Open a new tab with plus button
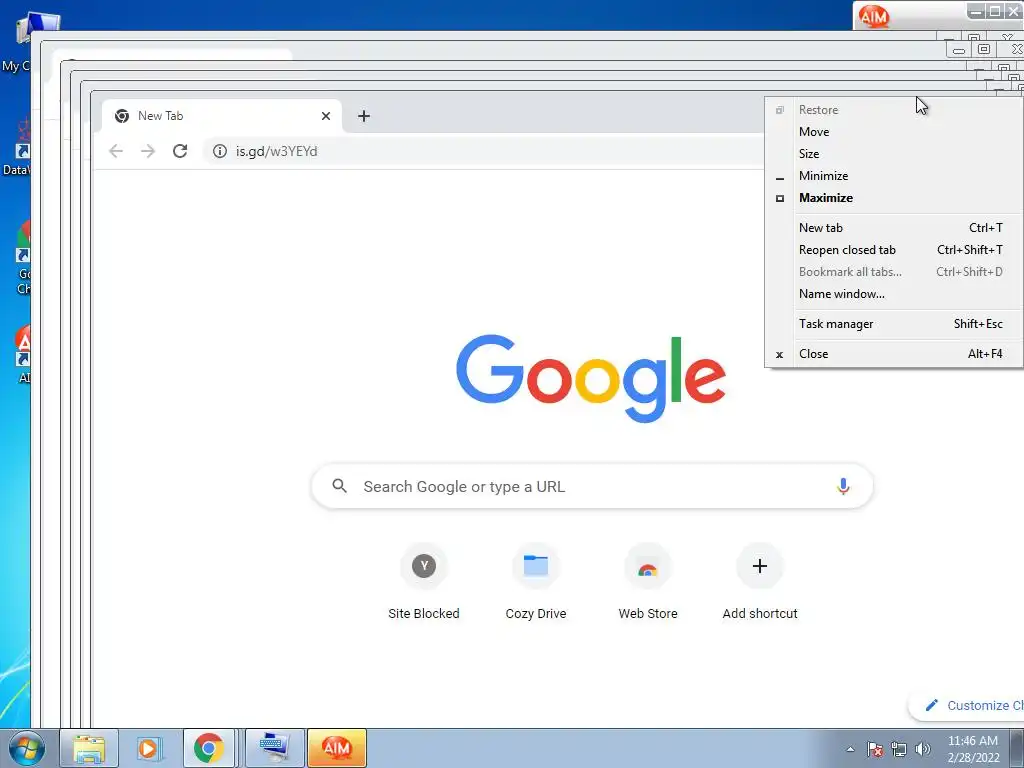The width and height of the screenshot is (1024, 768). tap(364, 116)
